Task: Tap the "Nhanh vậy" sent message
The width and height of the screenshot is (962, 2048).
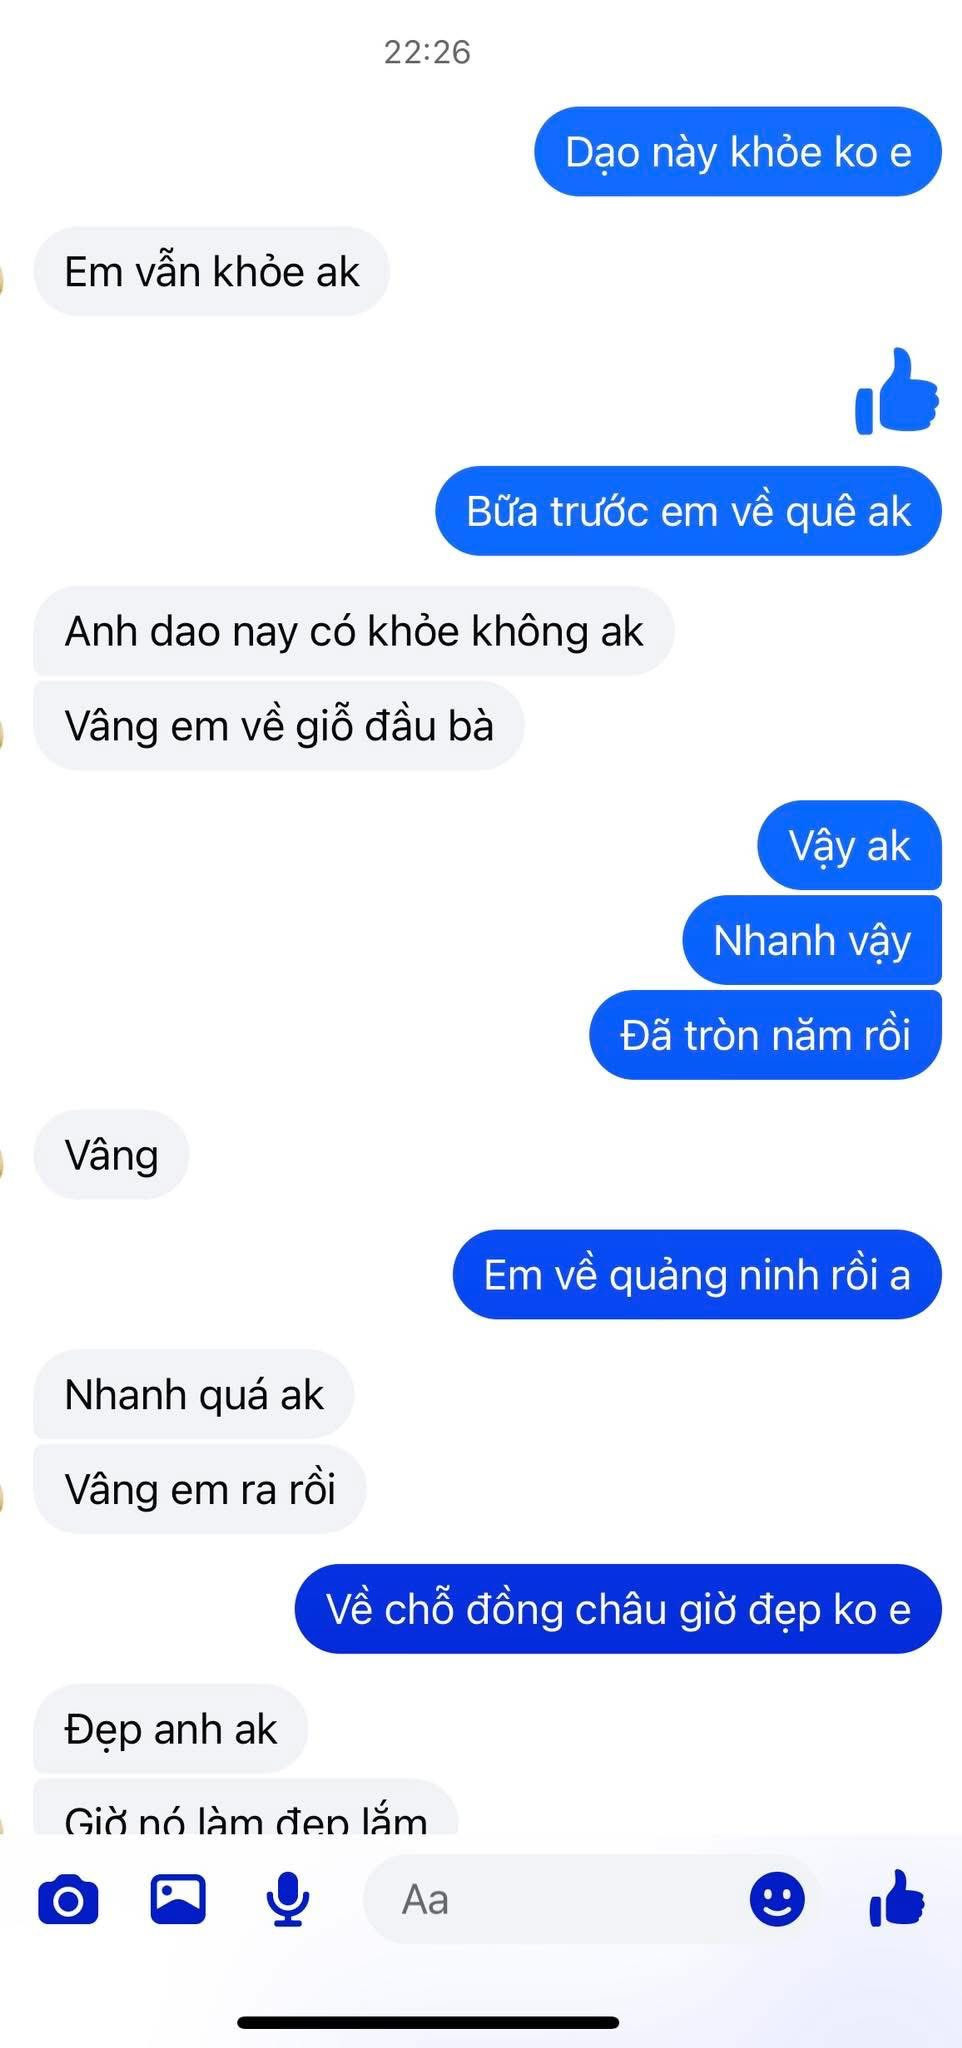Action: point(812,940)
